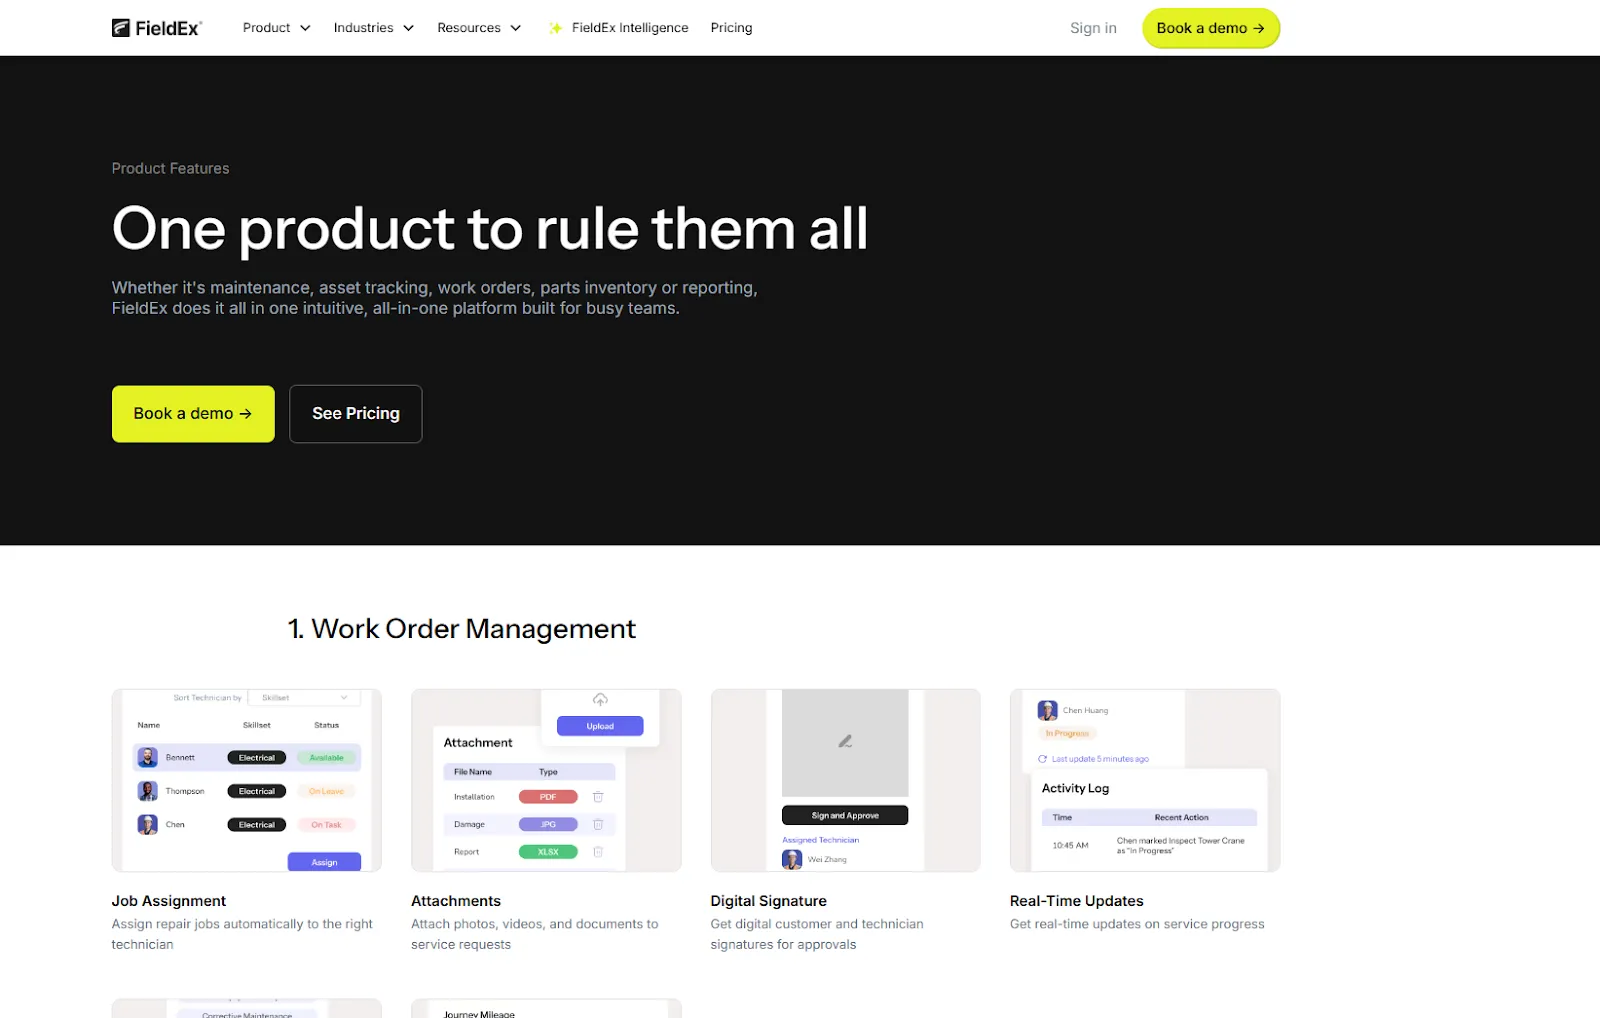
Task: Click Sign and Approve in Digital Signature card
Action: 845,815
